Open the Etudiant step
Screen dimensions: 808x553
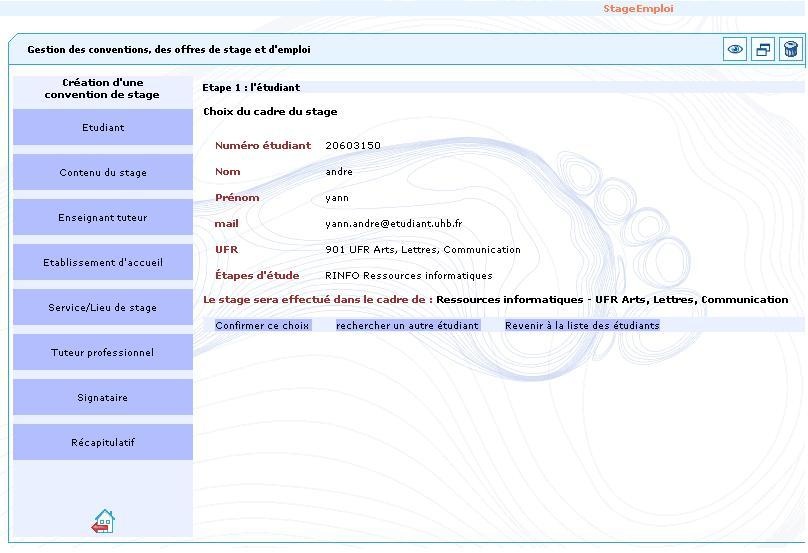pyautogui.click(x=103, y=127)
